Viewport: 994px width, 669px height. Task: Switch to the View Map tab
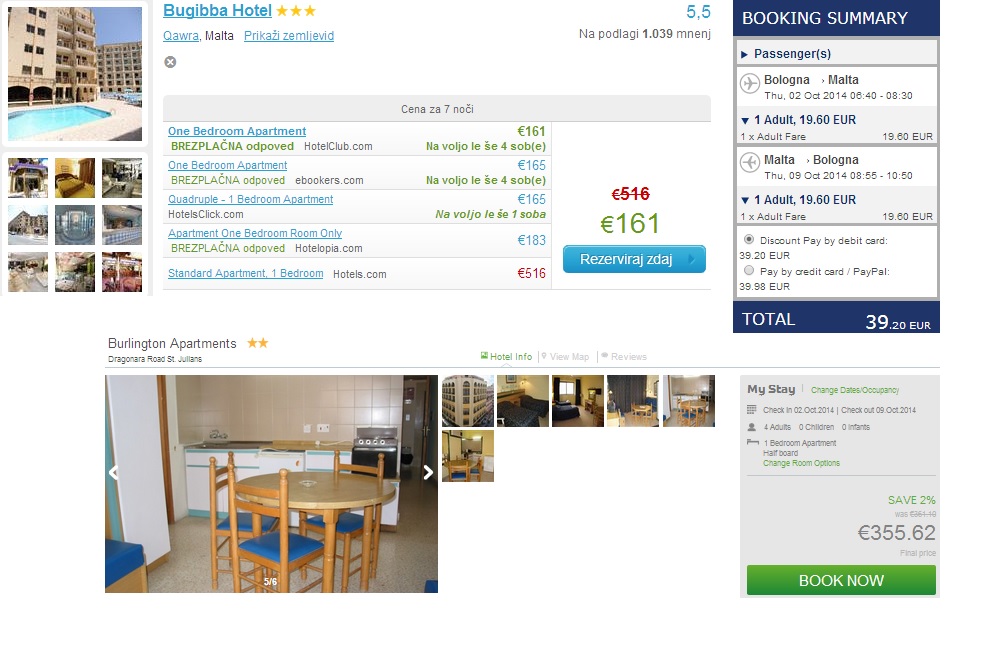(x=565, y=356)
